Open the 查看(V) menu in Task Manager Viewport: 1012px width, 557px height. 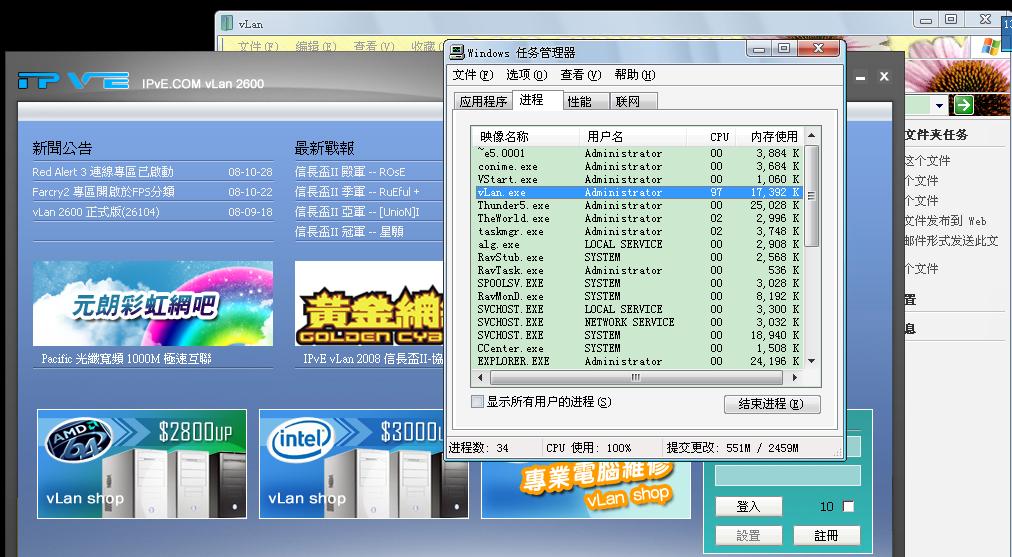coord(580,75)
